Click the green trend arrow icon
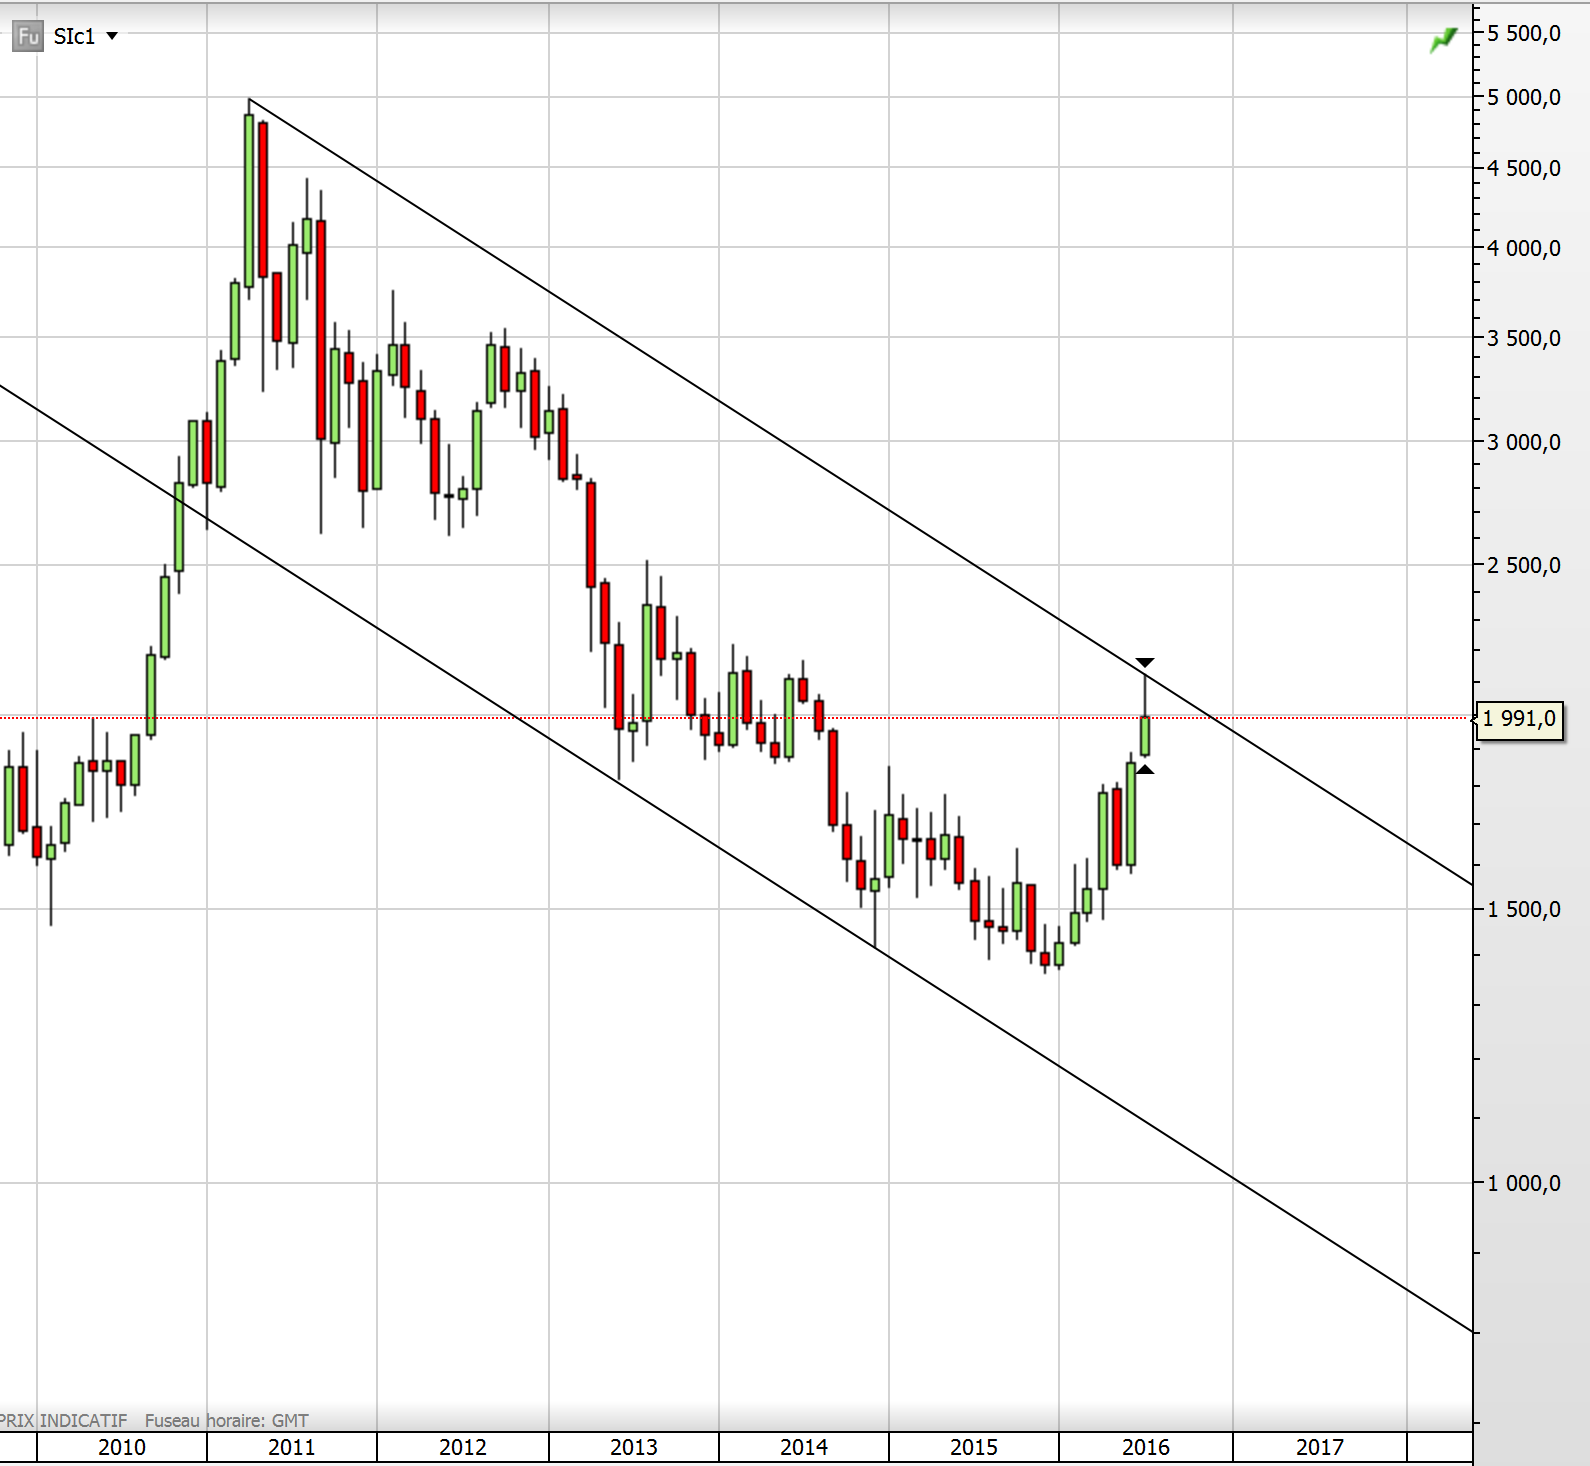The width and height of the screenshot is (1590, 1466). (x=1443, y=40)
